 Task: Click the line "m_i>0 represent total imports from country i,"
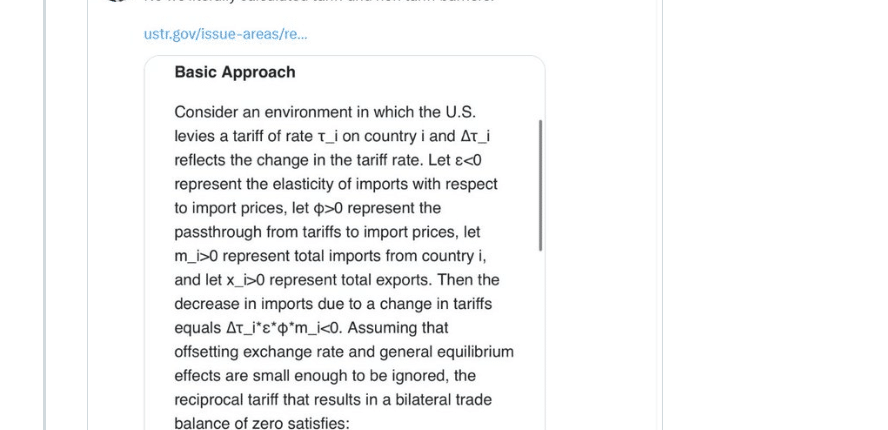click(x=330, y=256)
